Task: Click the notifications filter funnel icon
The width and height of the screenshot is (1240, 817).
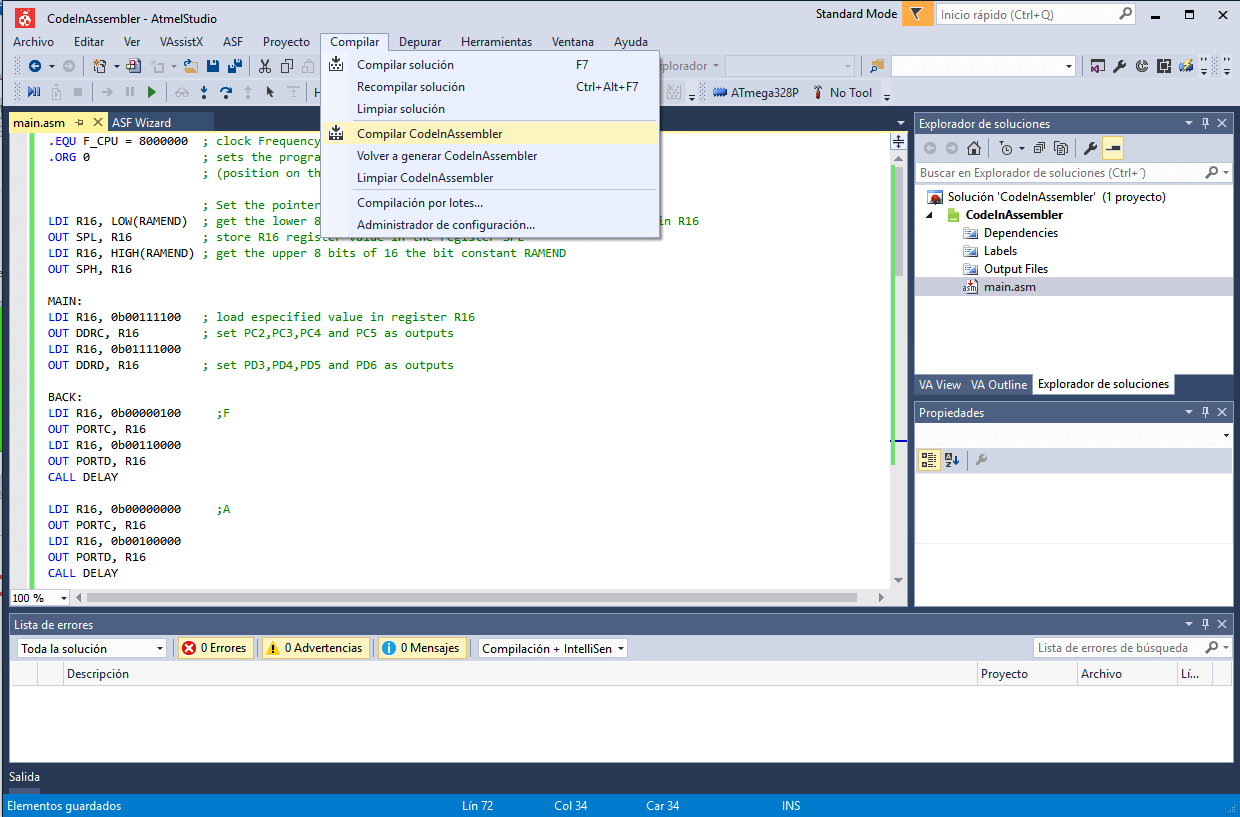Action: click(x=916, y=14)
